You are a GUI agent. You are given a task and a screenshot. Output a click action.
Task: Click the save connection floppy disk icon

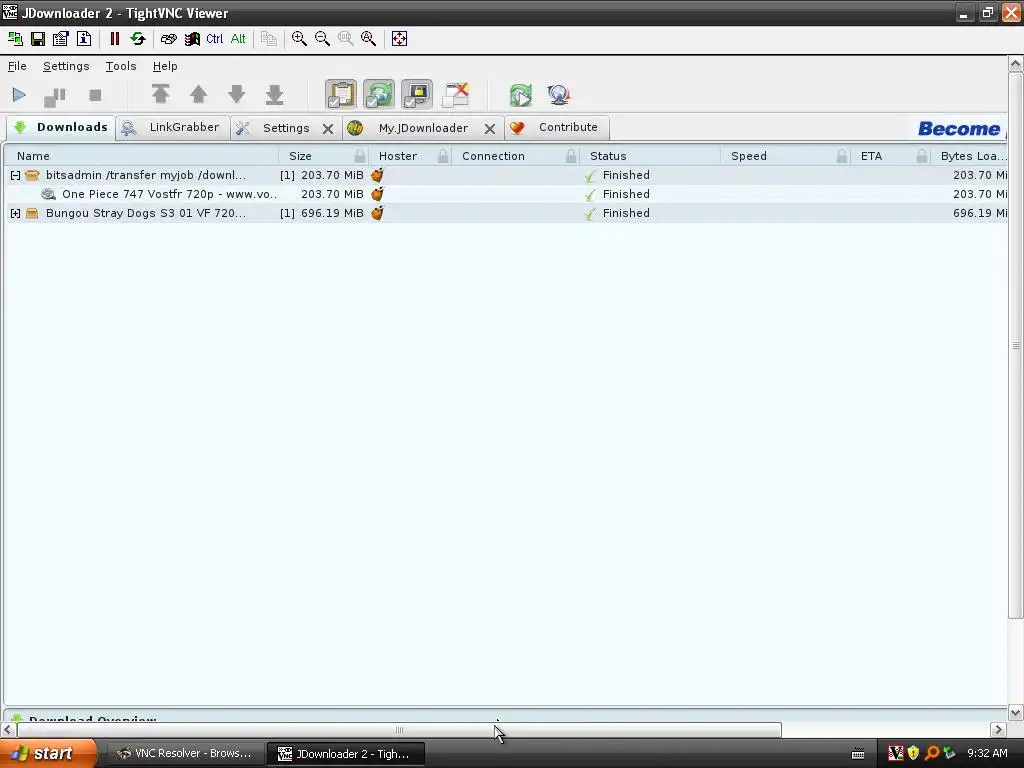point(38,39)
